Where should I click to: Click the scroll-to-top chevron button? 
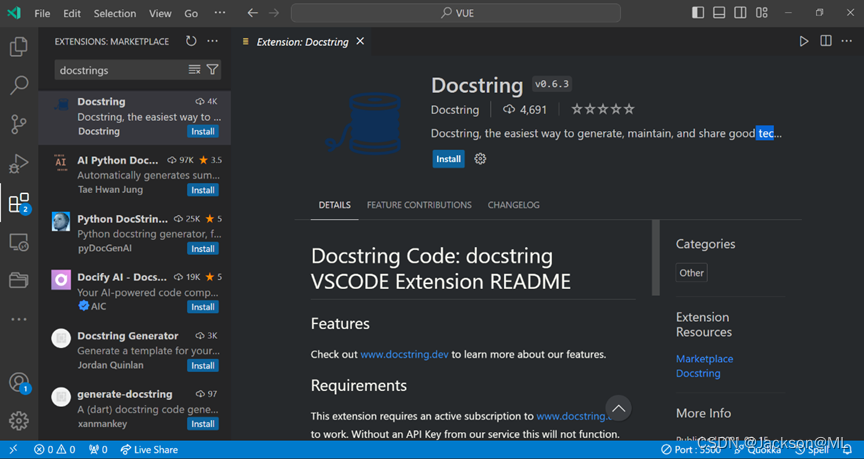618,408
